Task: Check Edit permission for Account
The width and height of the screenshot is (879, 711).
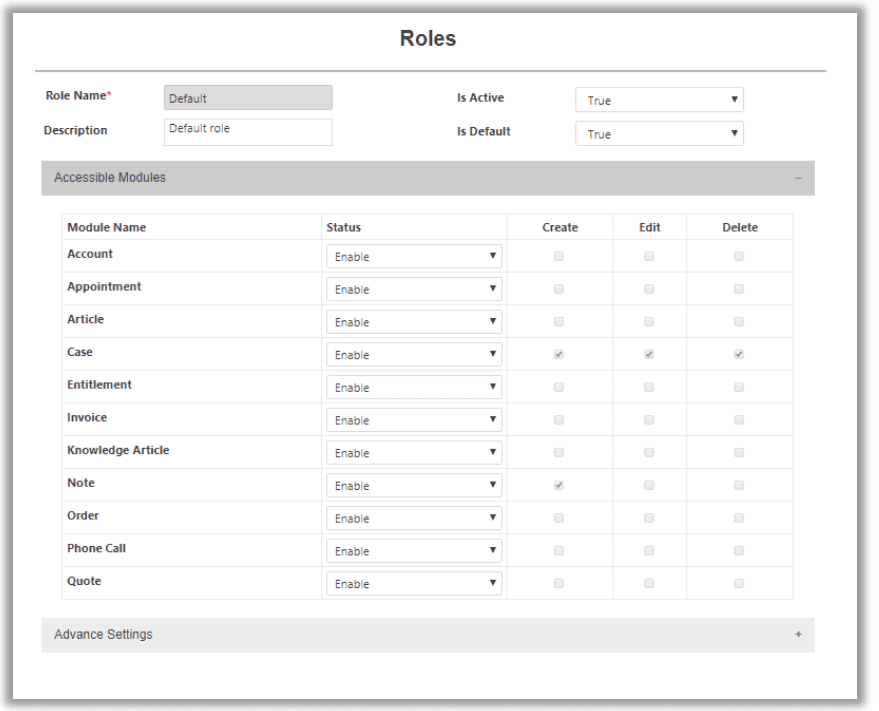Action: click(649, 256)
